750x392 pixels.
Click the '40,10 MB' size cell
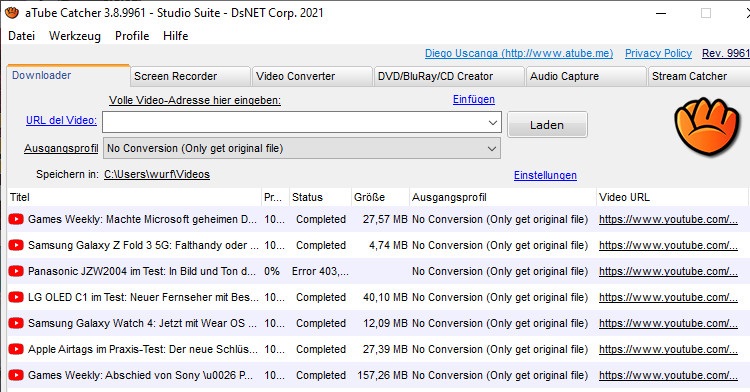[x=385, y=297]
